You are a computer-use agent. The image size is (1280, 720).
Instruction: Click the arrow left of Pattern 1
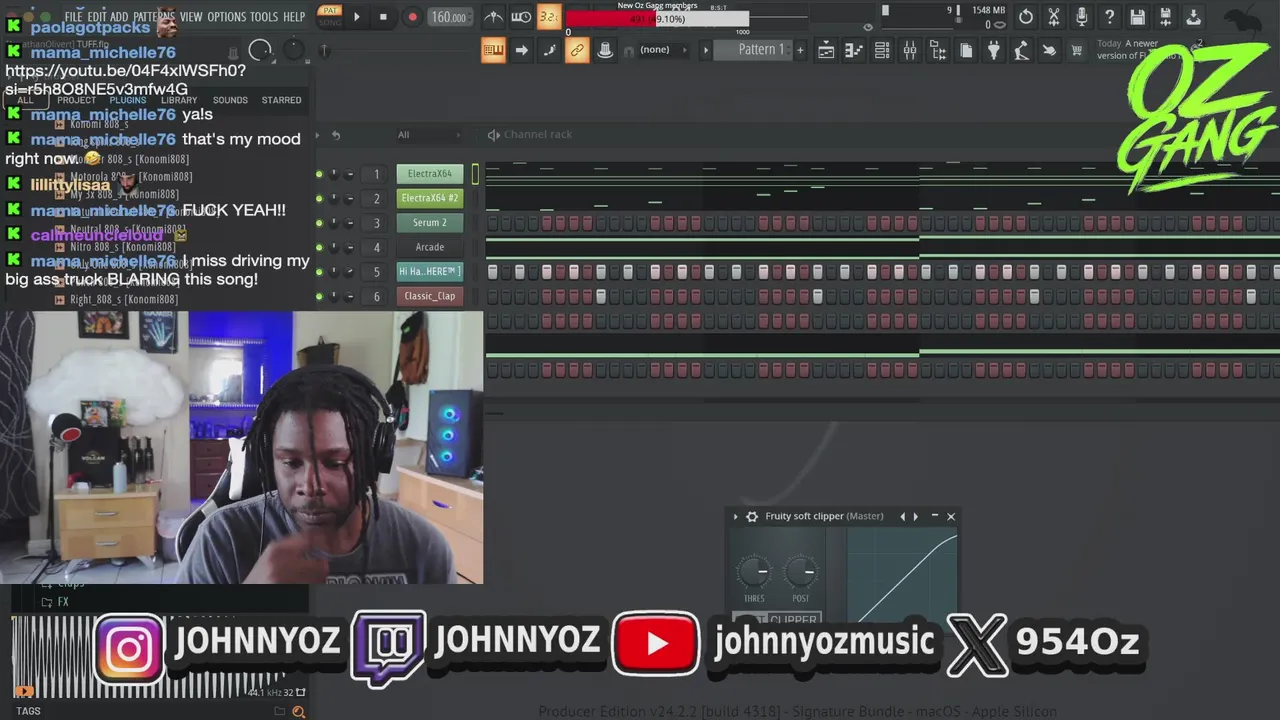pos(706,50)
